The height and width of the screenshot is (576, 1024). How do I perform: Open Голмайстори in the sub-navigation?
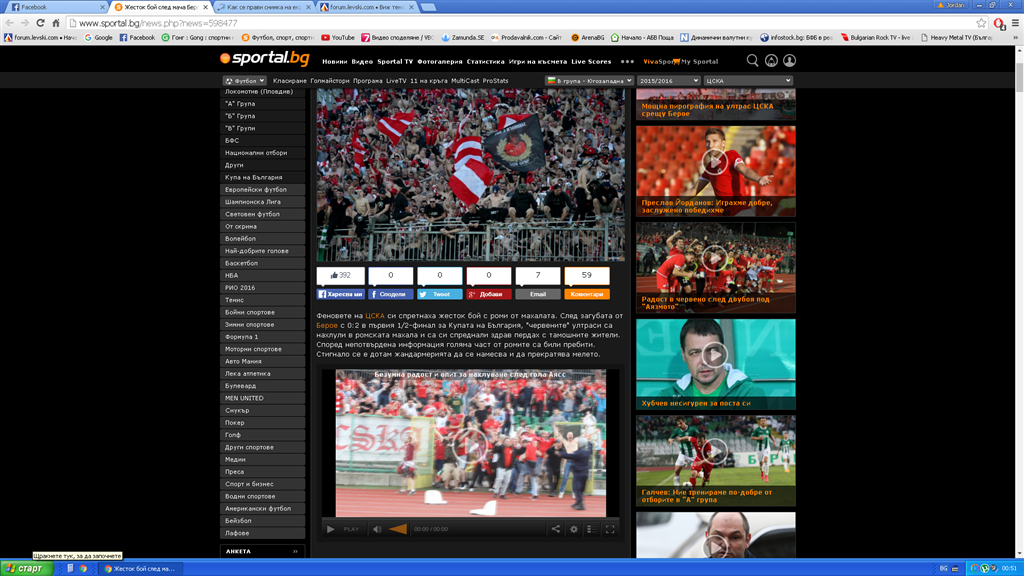(330, 81)
